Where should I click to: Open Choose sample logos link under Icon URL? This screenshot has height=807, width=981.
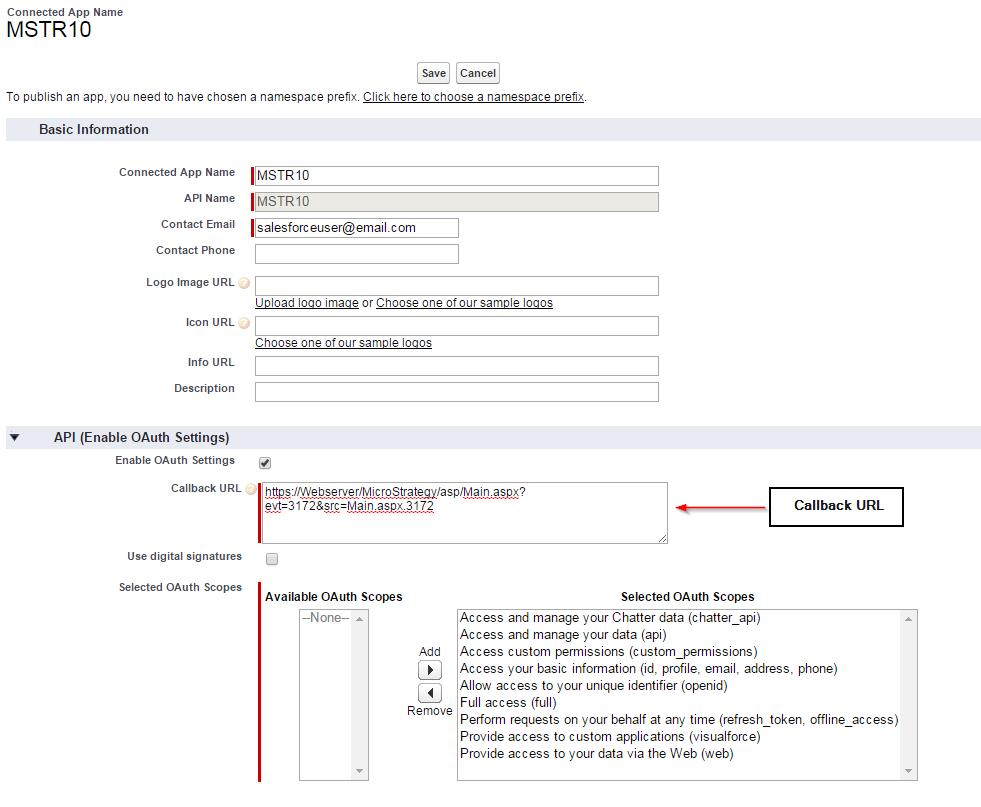tap(343, 343)
